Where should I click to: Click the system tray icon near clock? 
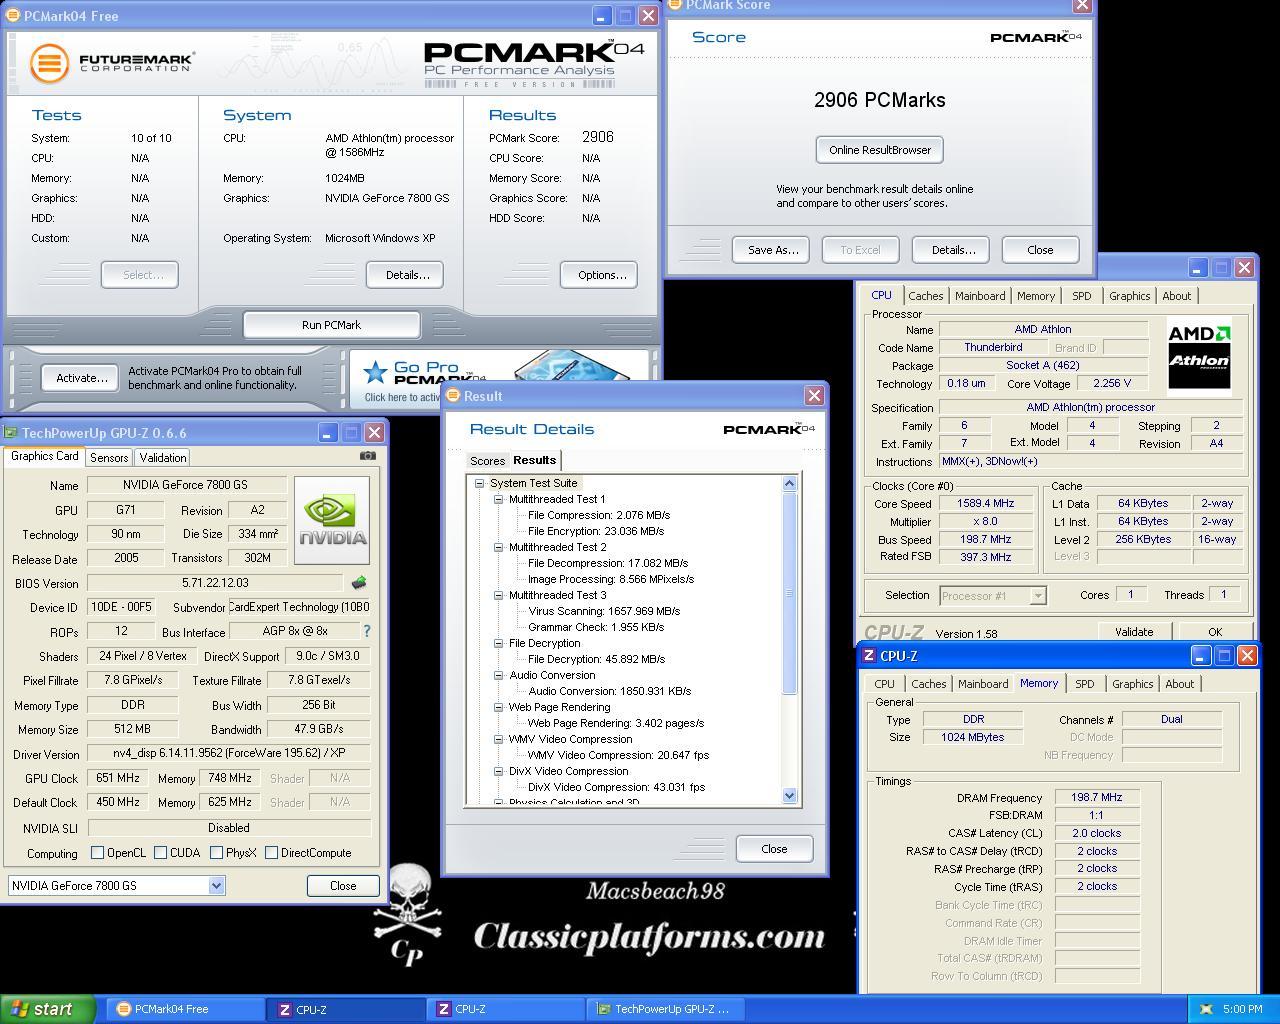pyautogui.click(x=1205, y=1009)
